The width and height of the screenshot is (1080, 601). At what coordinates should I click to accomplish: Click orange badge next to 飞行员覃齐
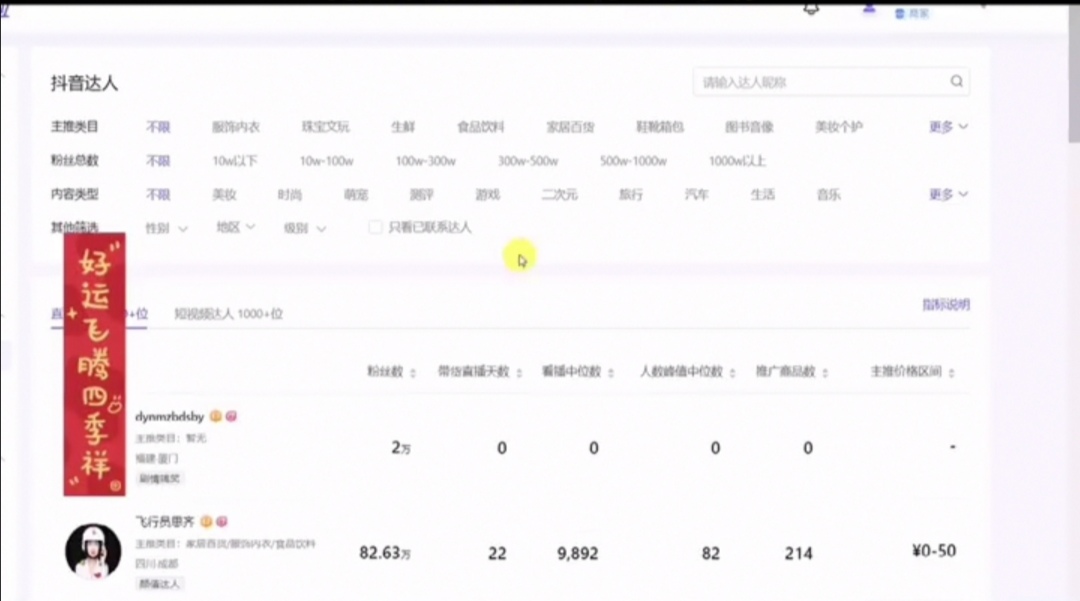[206, 522]
